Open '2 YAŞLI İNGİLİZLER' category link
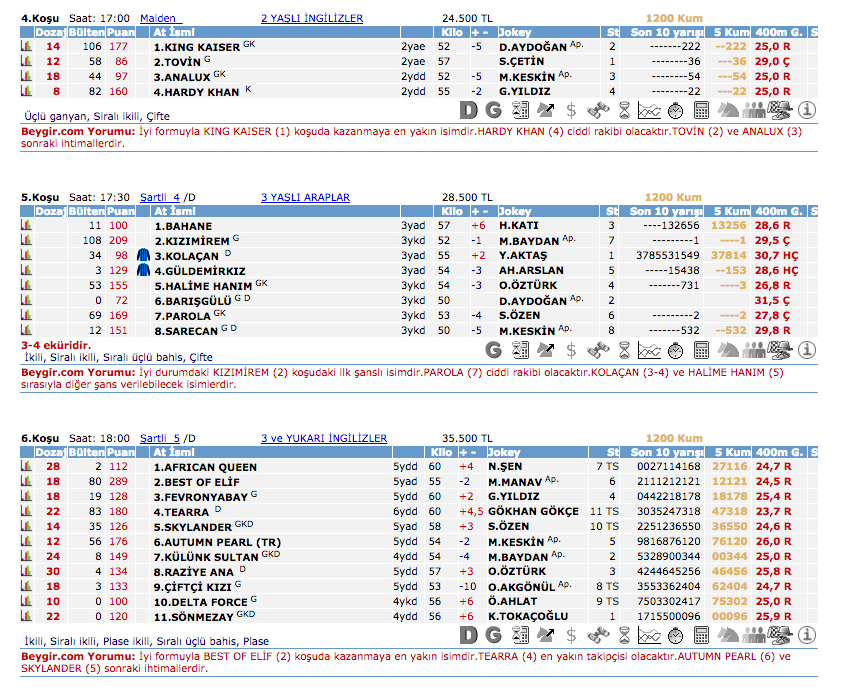 tap(311, 18)
